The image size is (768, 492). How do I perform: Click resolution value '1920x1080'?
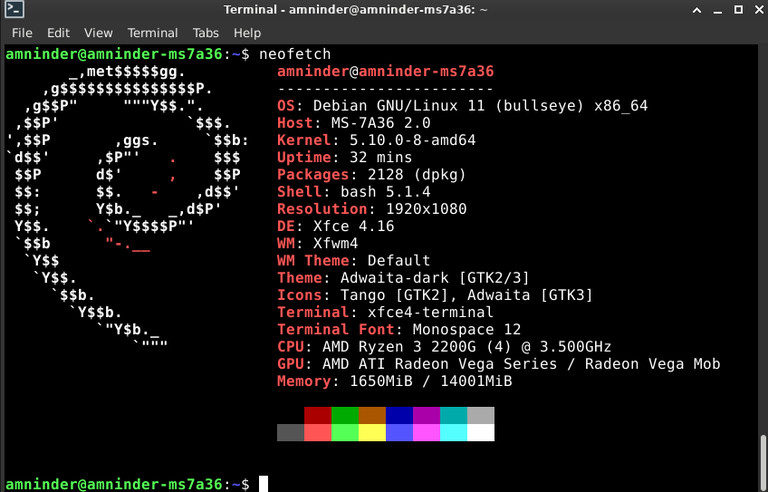(x=426, y=209)
